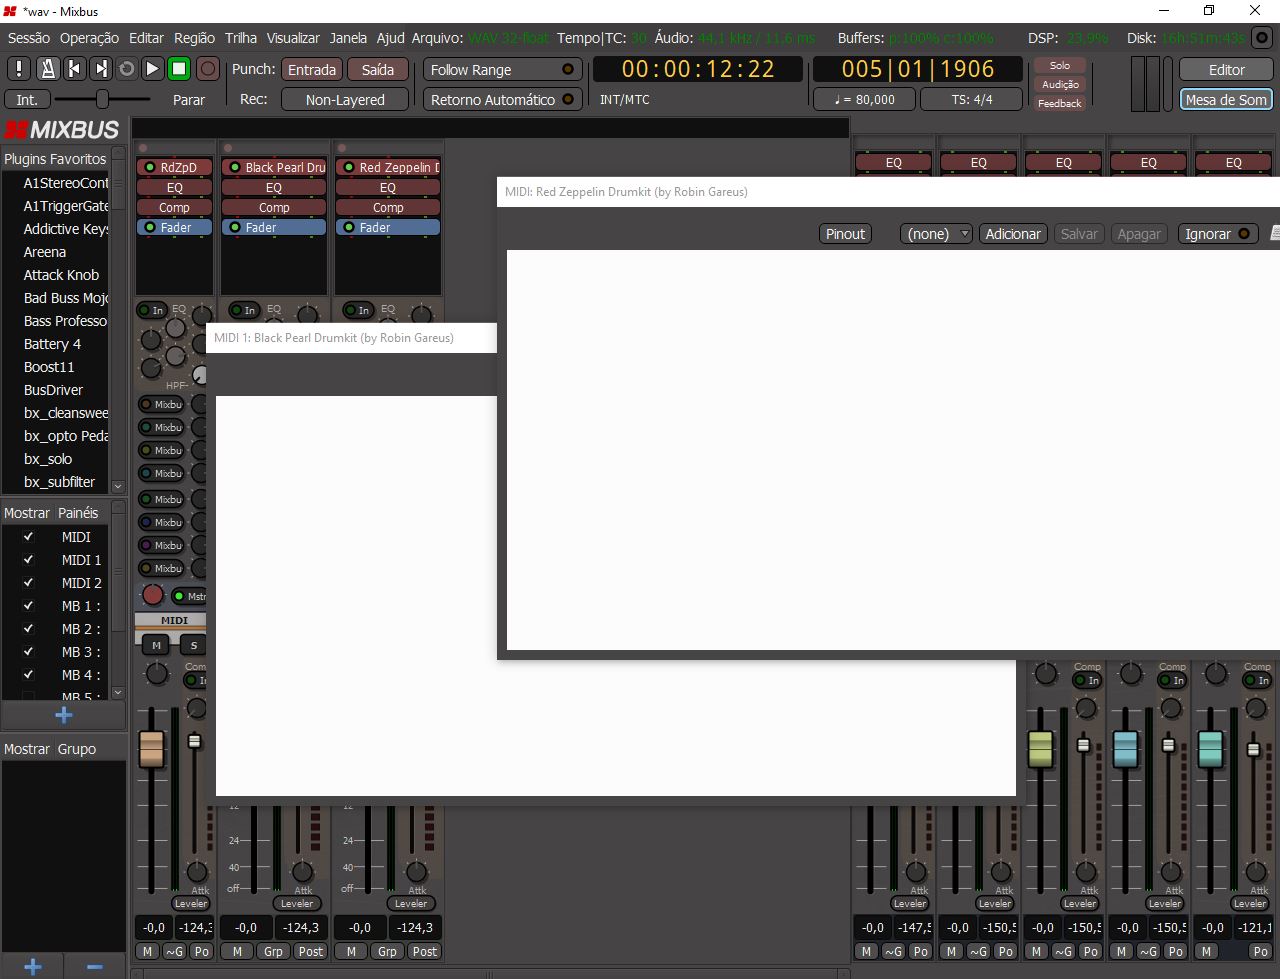Open Post meter point selector under Red Zeppelin strip
Viewport: 1280px width, 979px height.
click(x=425, y=951)
